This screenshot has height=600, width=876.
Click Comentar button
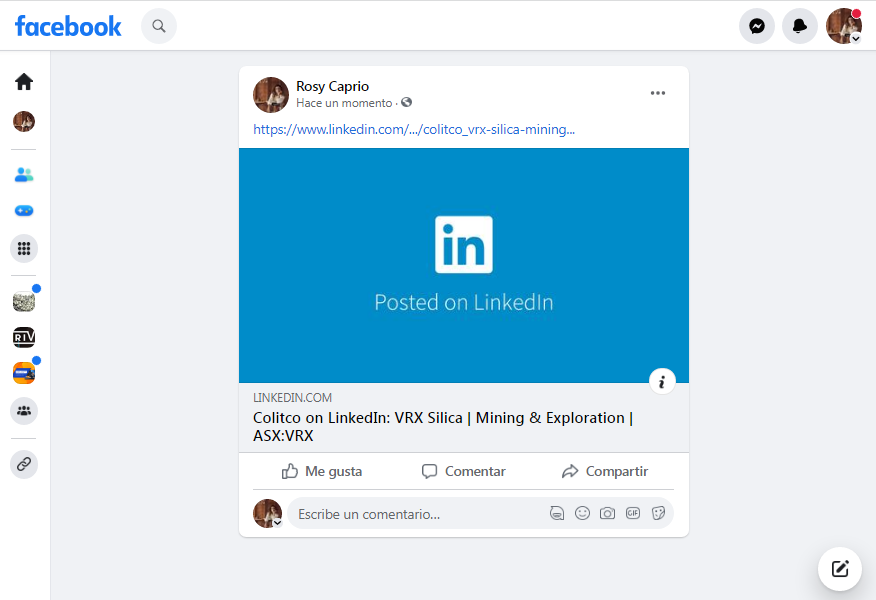pos(463,472)
